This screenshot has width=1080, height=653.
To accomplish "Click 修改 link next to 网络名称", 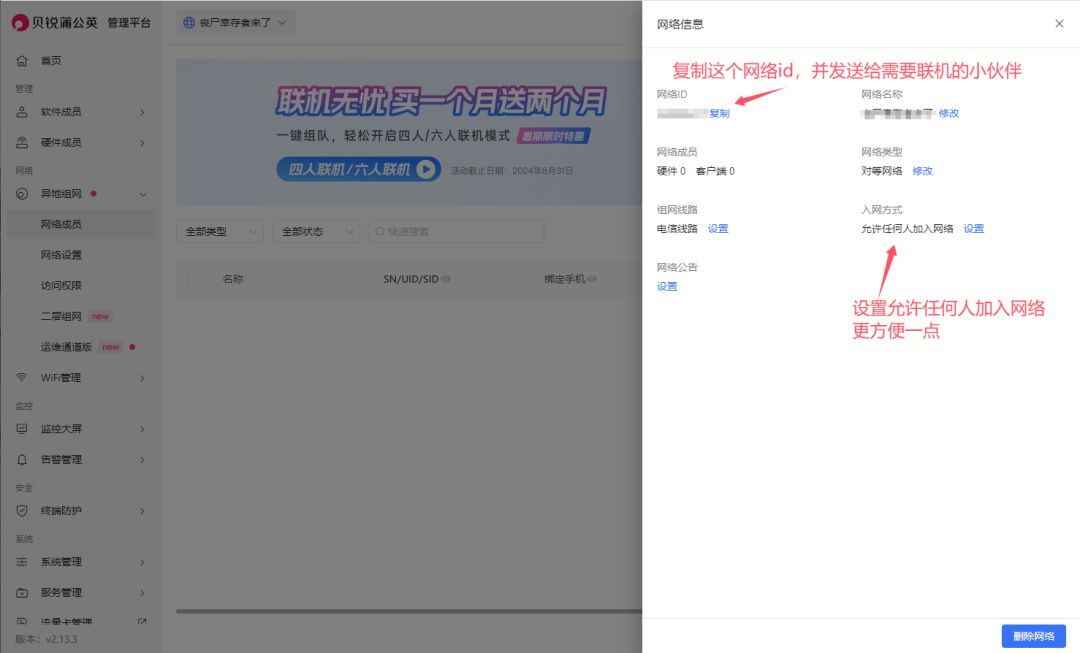I will [948, 113].
